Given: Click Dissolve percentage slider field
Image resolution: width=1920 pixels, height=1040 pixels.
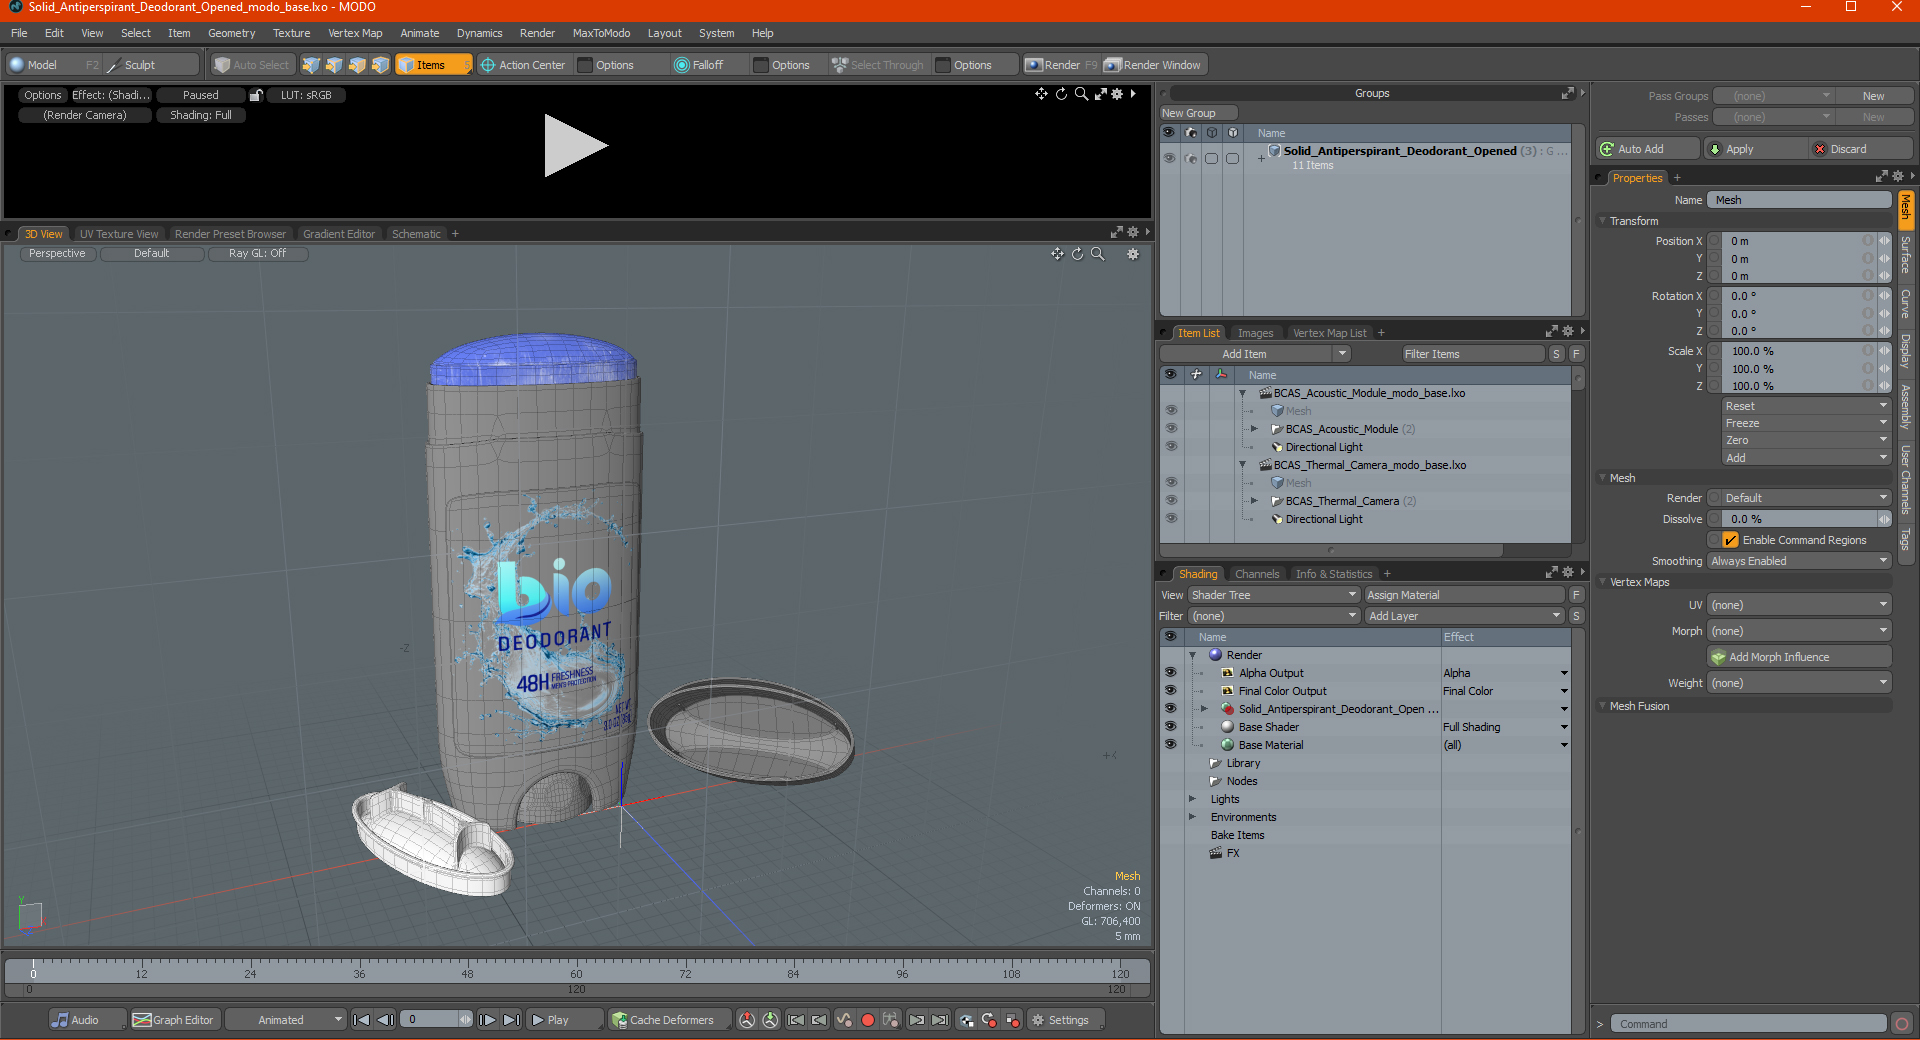Looking at the screenshot, I should pyautogui.click(x=1800, y=519).
